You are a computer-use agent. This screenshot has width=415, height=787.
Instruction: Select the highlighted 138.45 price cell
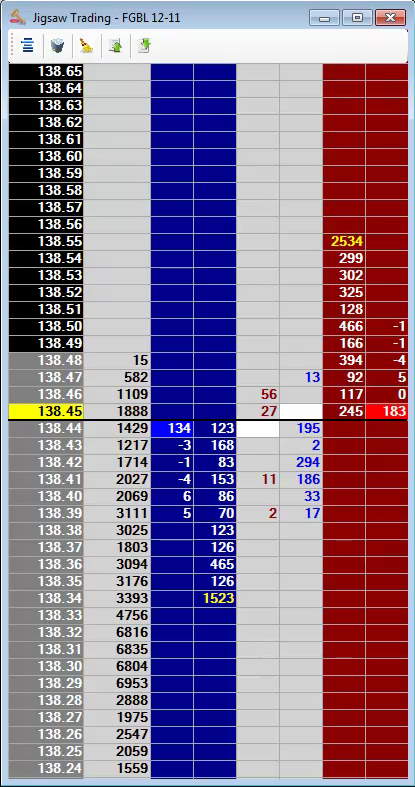(x=46, y=412)
